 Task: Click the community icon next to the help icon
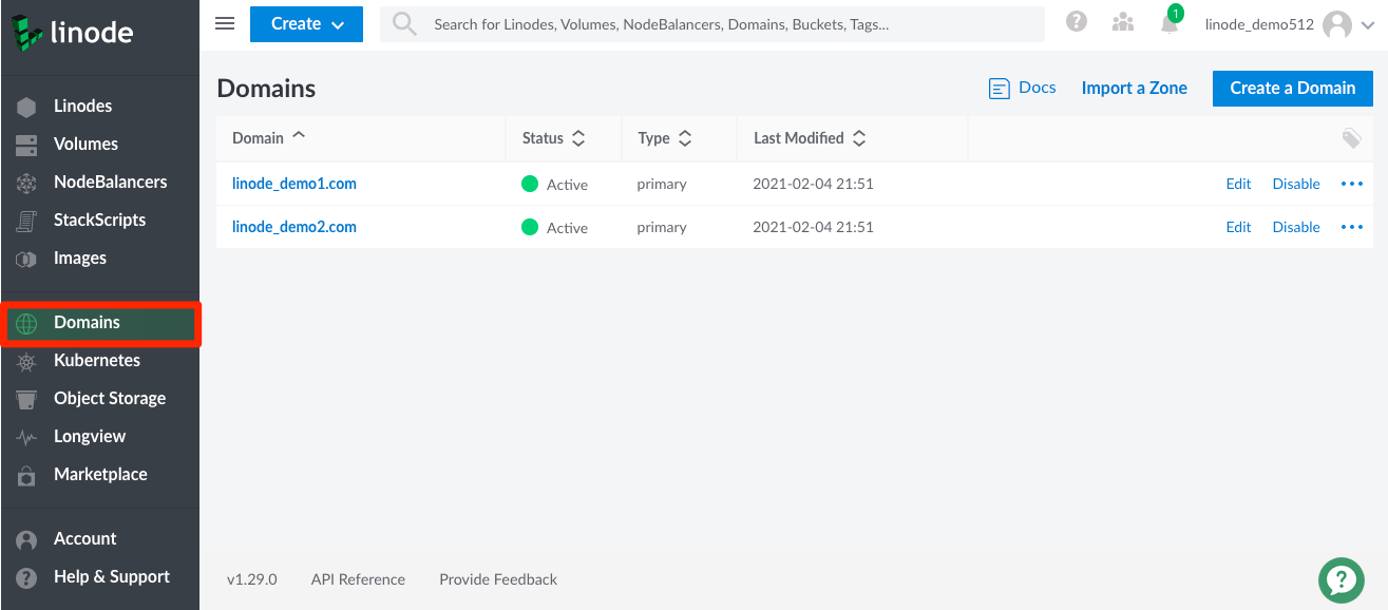[x=1122, y=21]
